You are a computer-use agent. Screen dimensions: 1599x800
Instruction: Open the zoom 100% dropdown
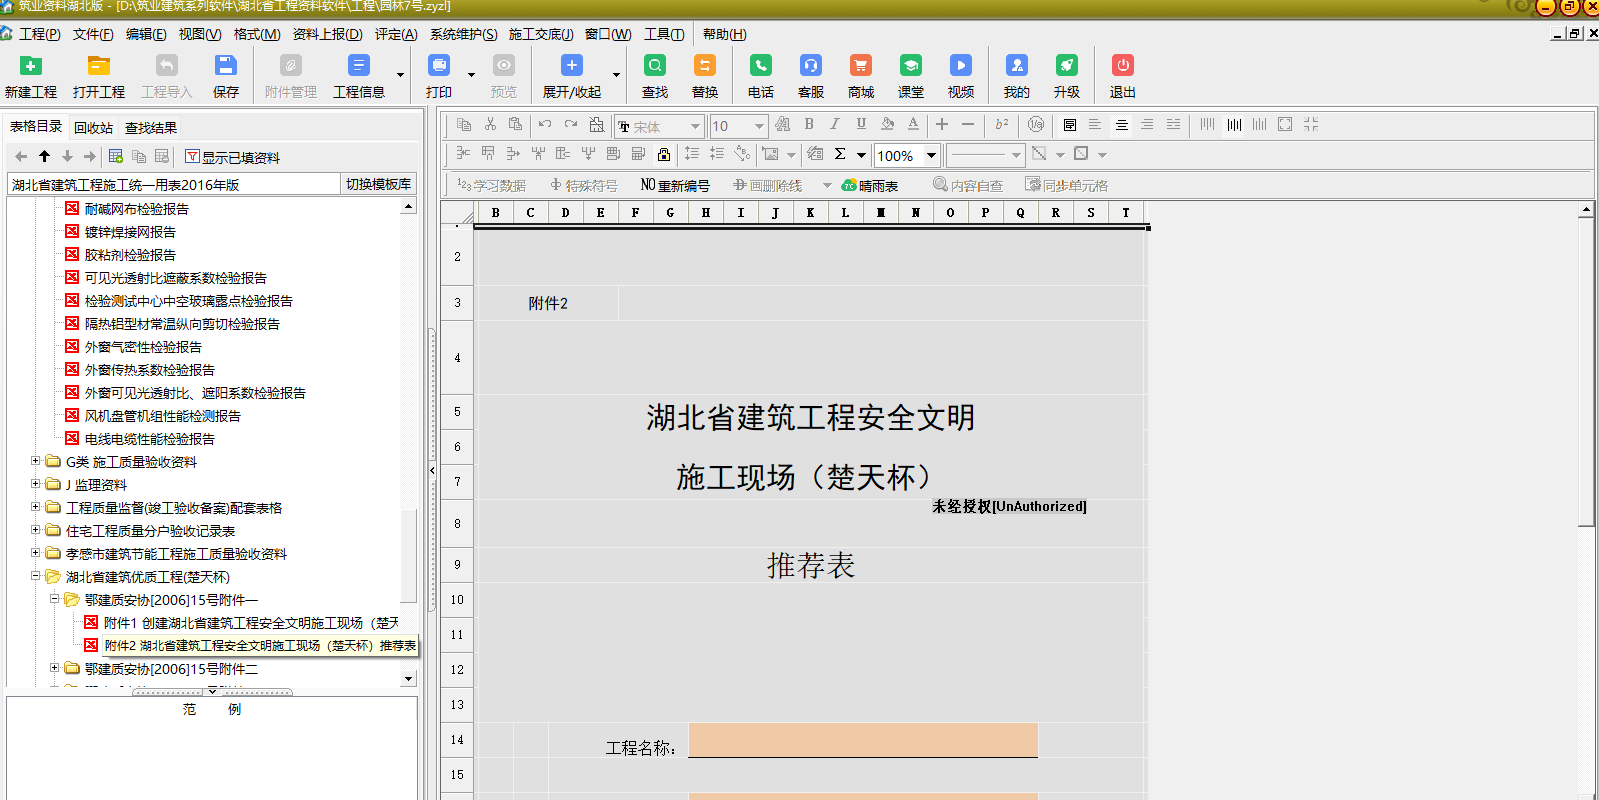[931, 155]
